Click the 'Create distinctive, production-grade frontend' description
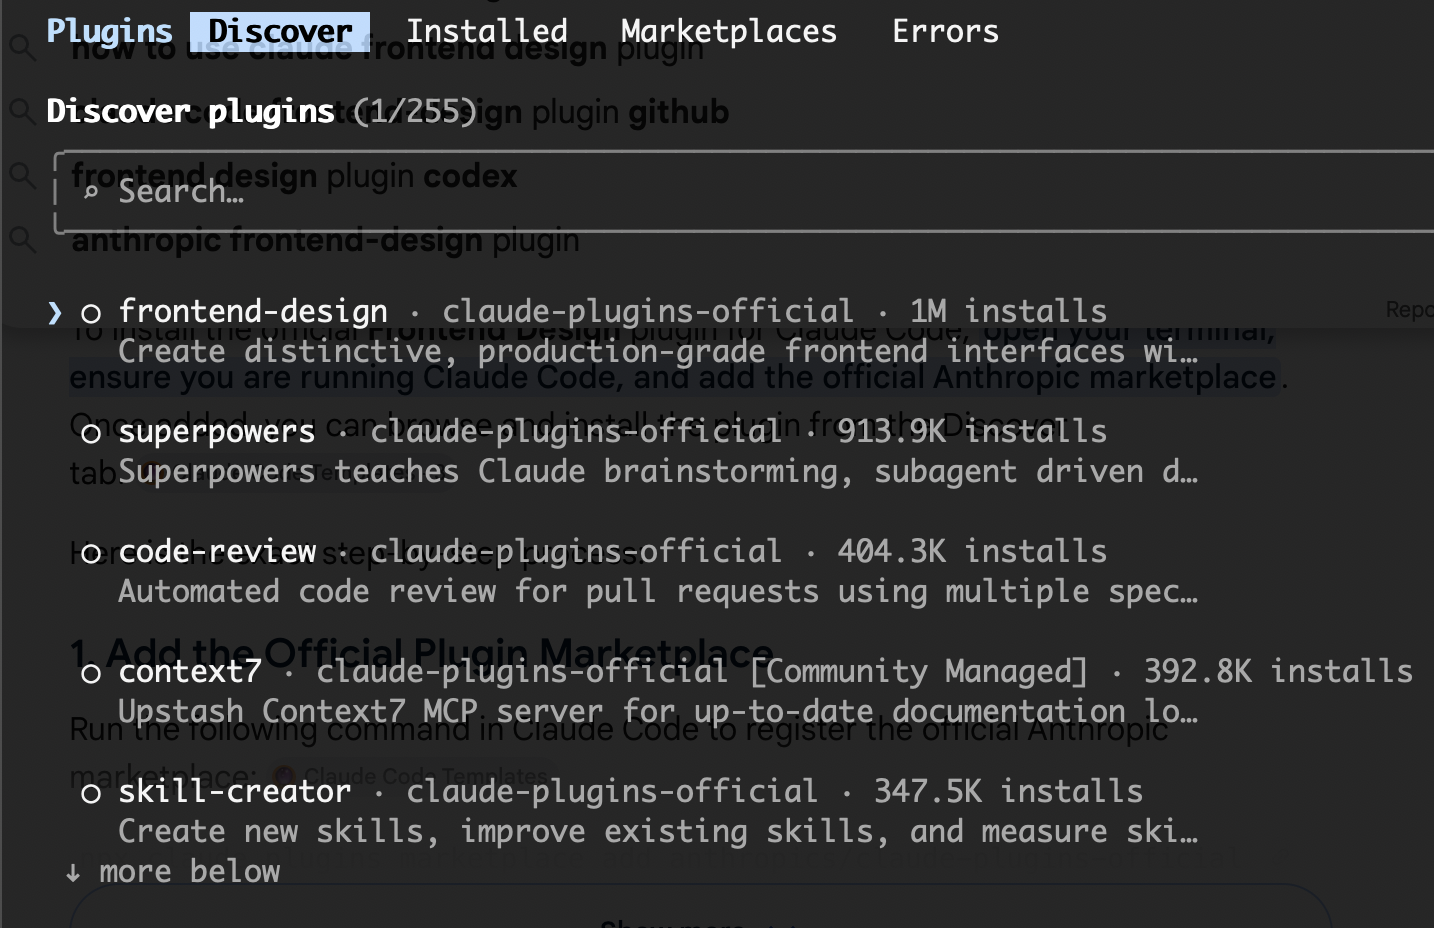Image resolution: width=1434 pixels, height=928 pixels. (x=658, y=351)
